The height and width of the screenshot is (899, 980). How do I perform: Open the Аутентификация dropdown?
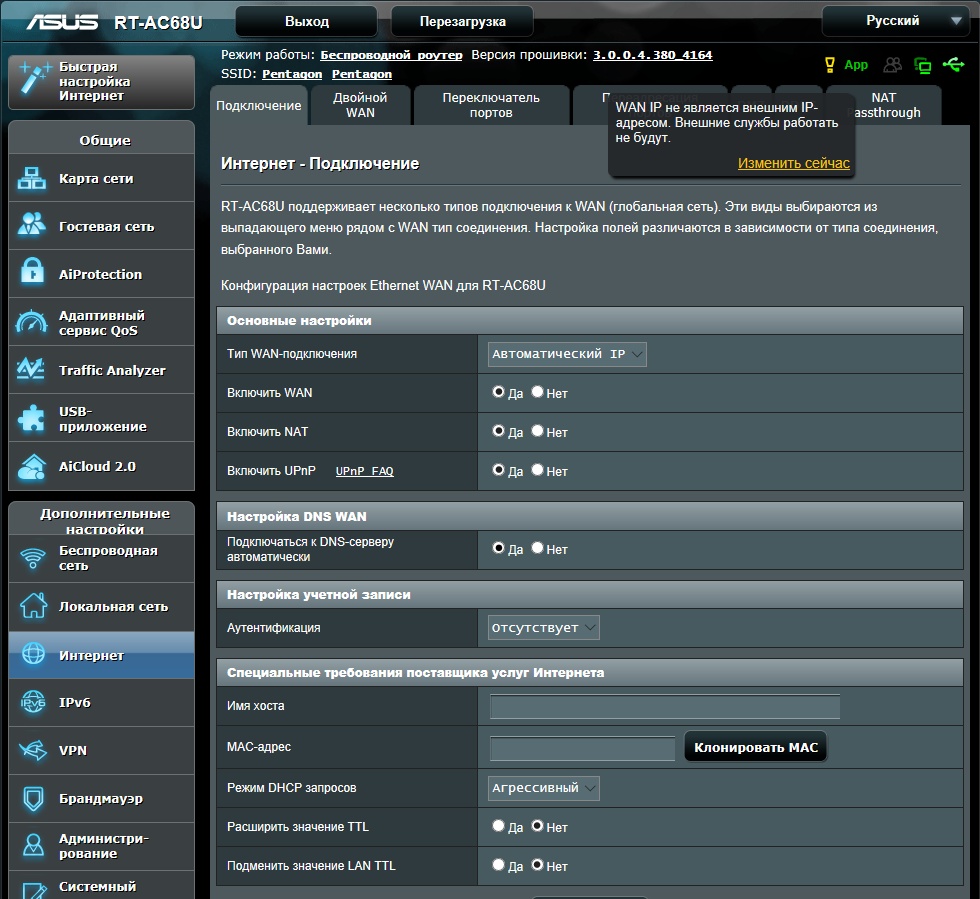click(x=544, y=628)
